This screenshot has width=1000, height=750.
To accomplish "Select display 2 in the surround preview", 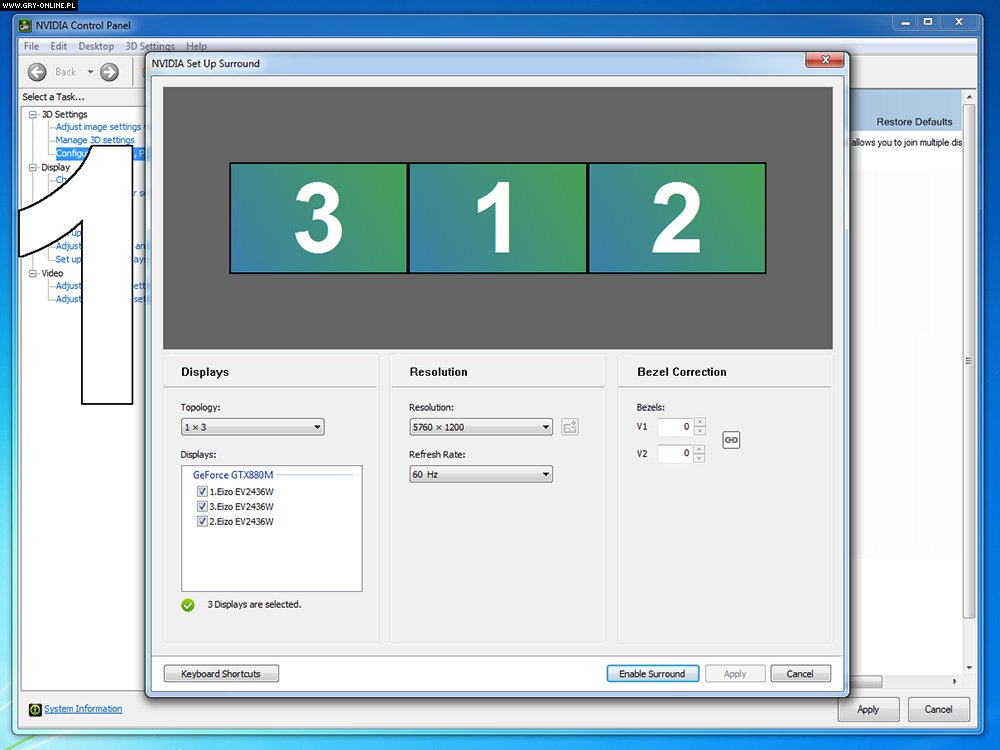I will click(x=676, y=218).
